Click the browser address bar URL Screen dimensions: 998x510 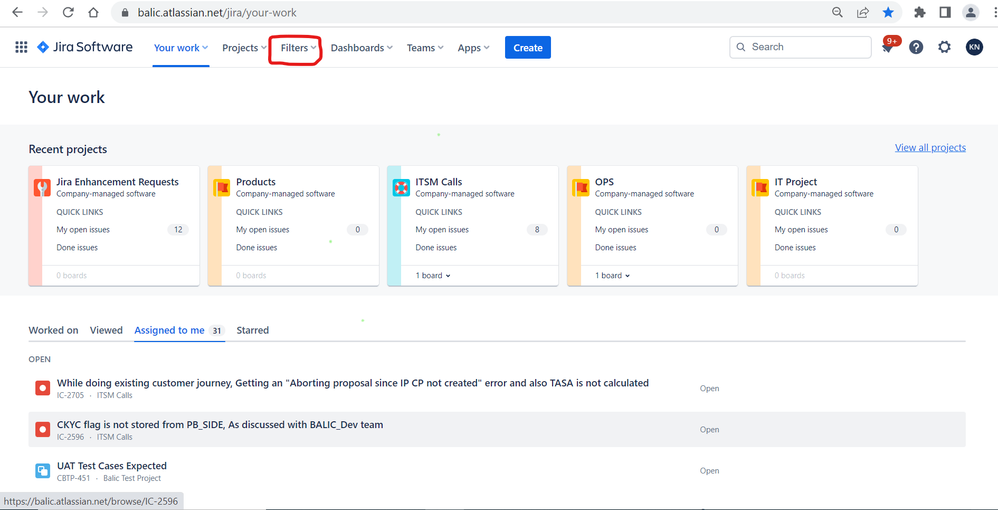click(x=217, y=12)
